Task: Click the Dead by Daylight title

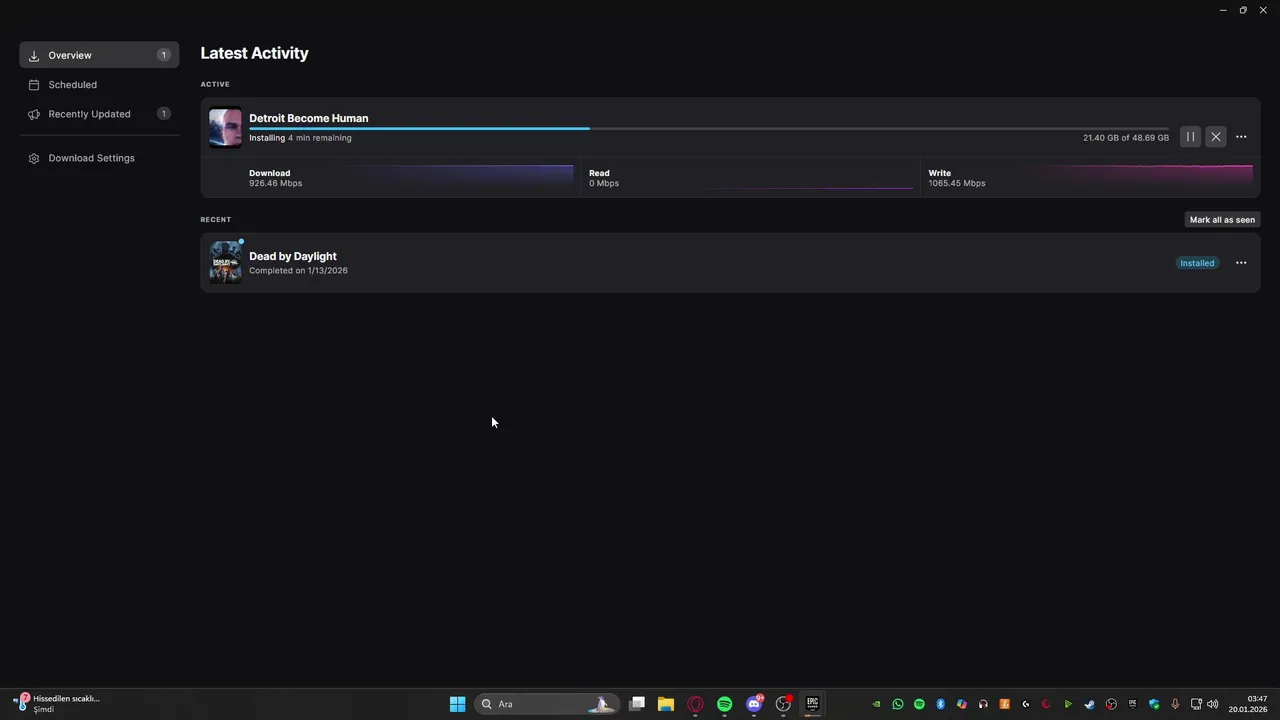Action: point(292,256)
